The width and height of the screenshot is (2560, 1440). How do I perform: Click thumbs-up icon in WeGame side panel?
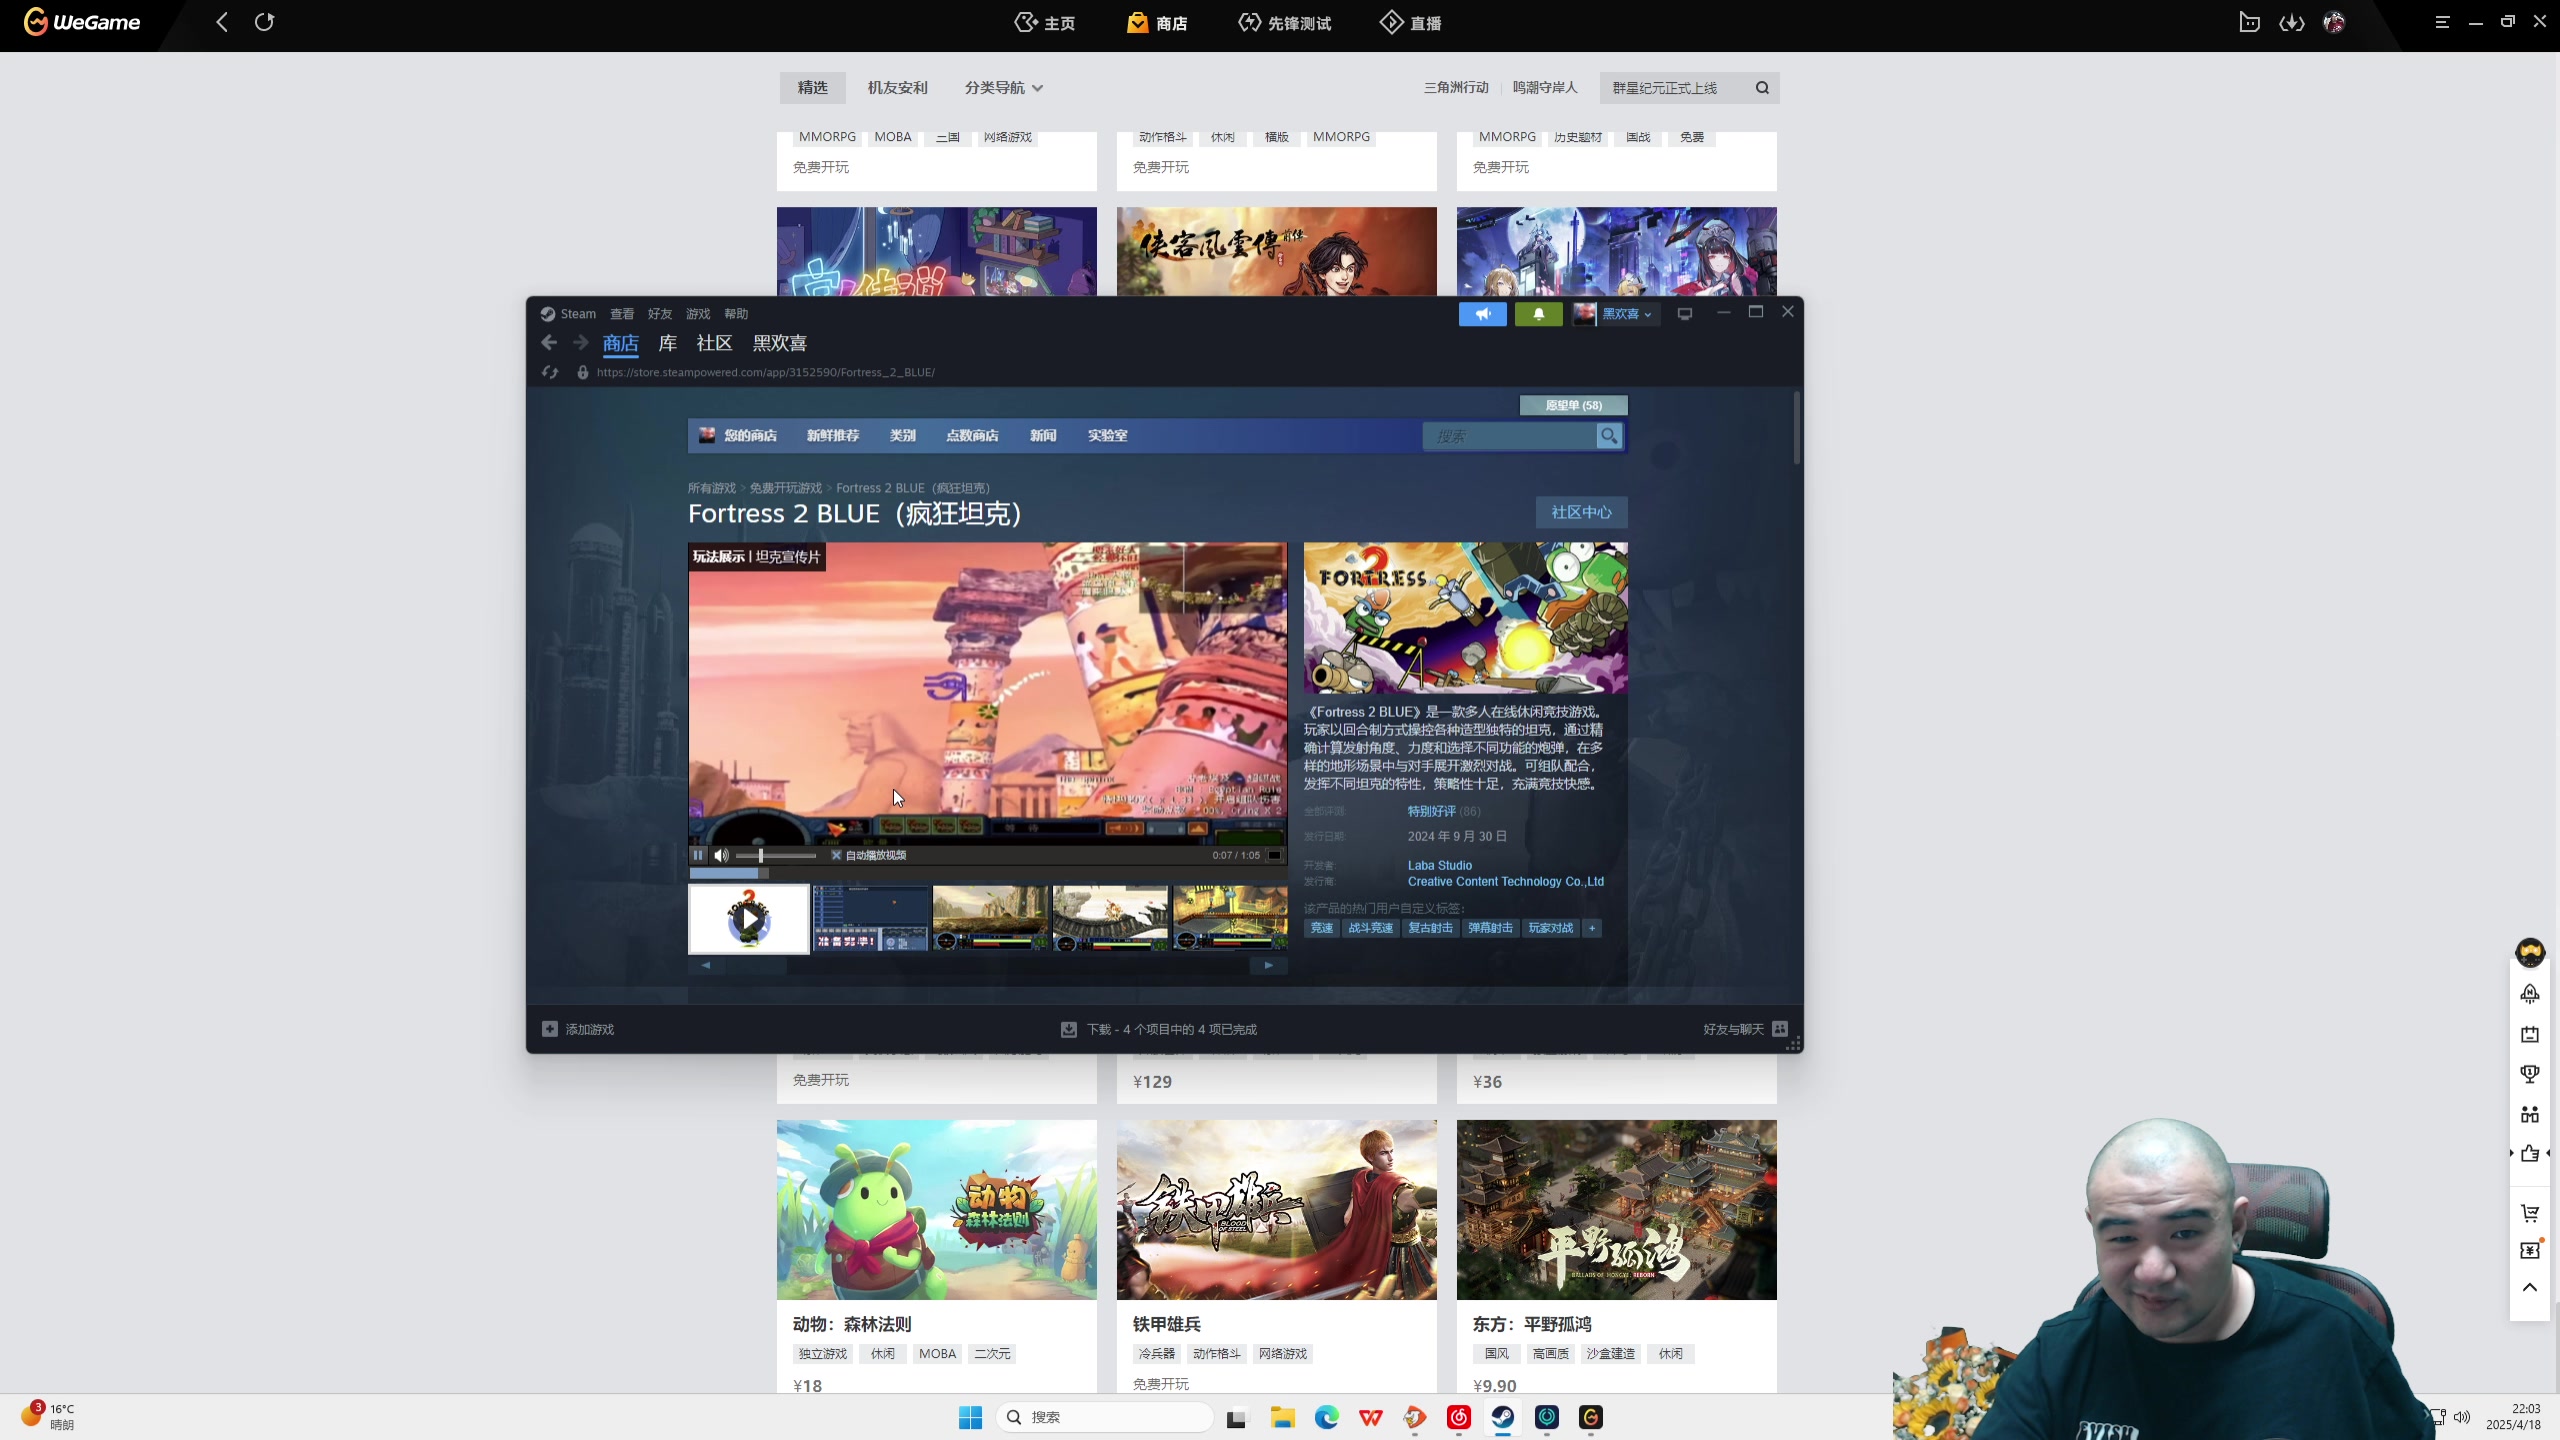coord(2530,1153)
